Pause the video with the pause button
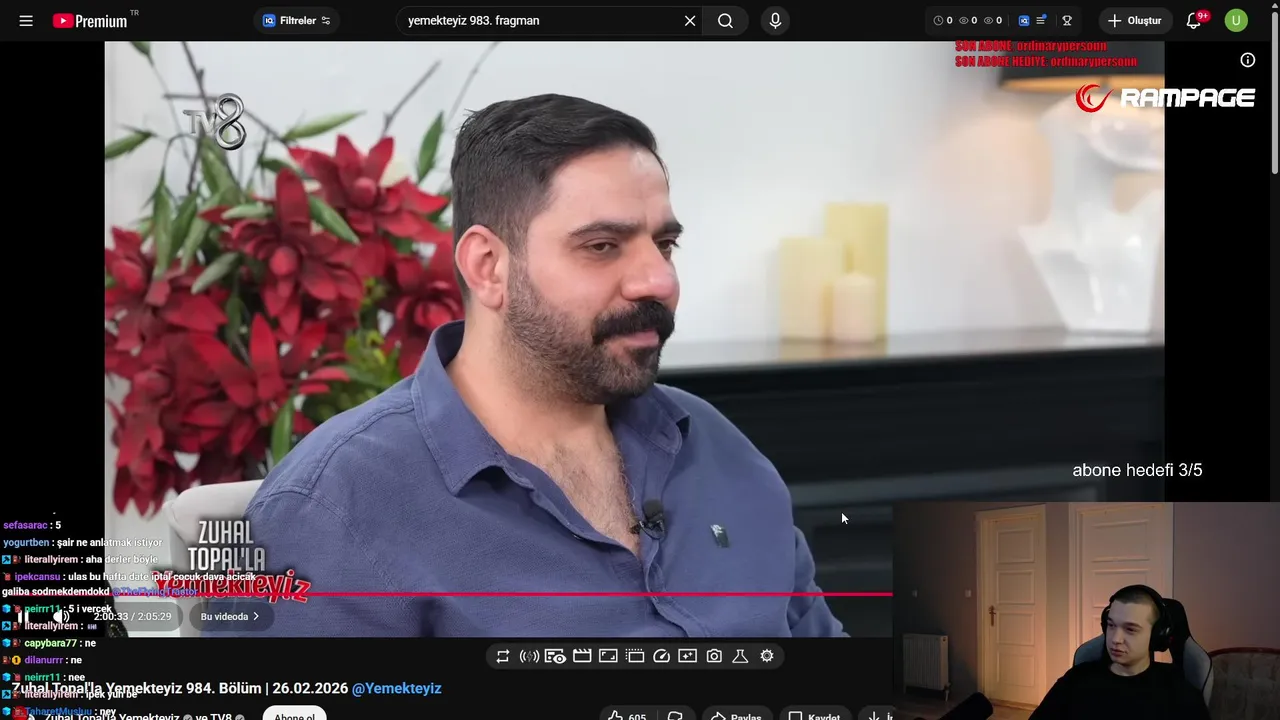 pyautogui.click(x=22, y=616)
